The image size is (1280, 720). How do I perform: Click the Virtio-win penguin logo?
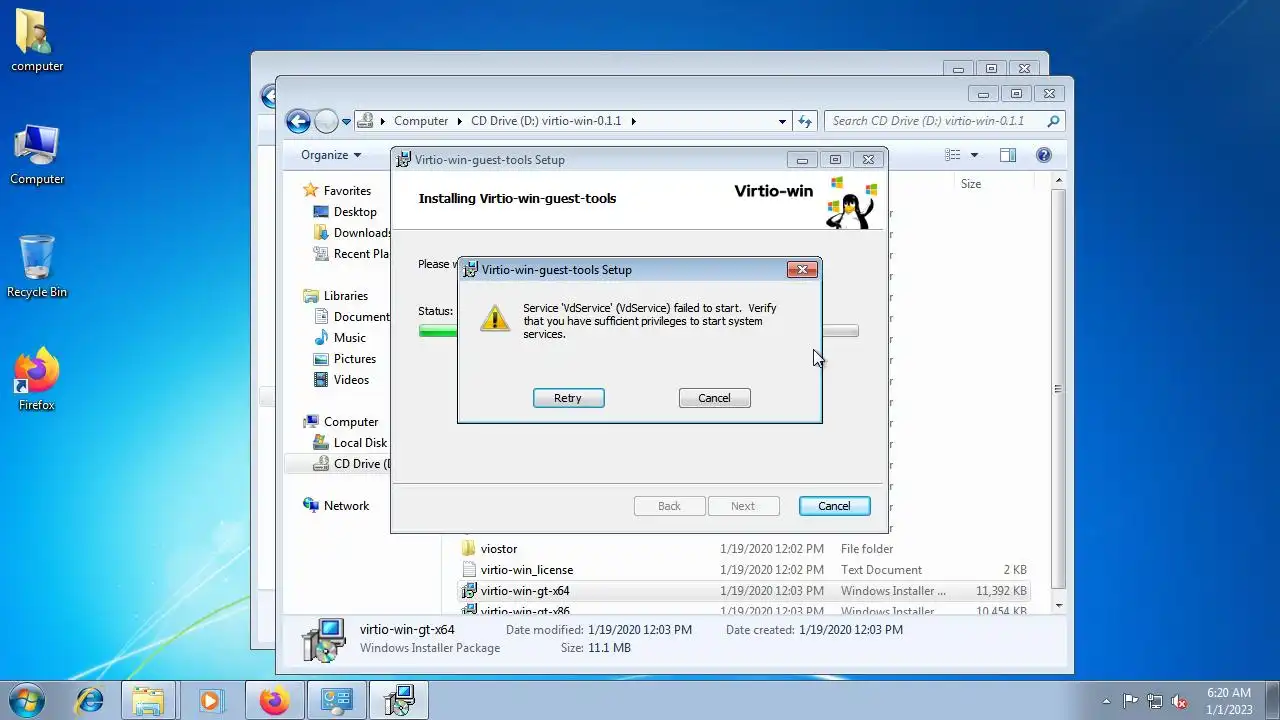(851, 203)
